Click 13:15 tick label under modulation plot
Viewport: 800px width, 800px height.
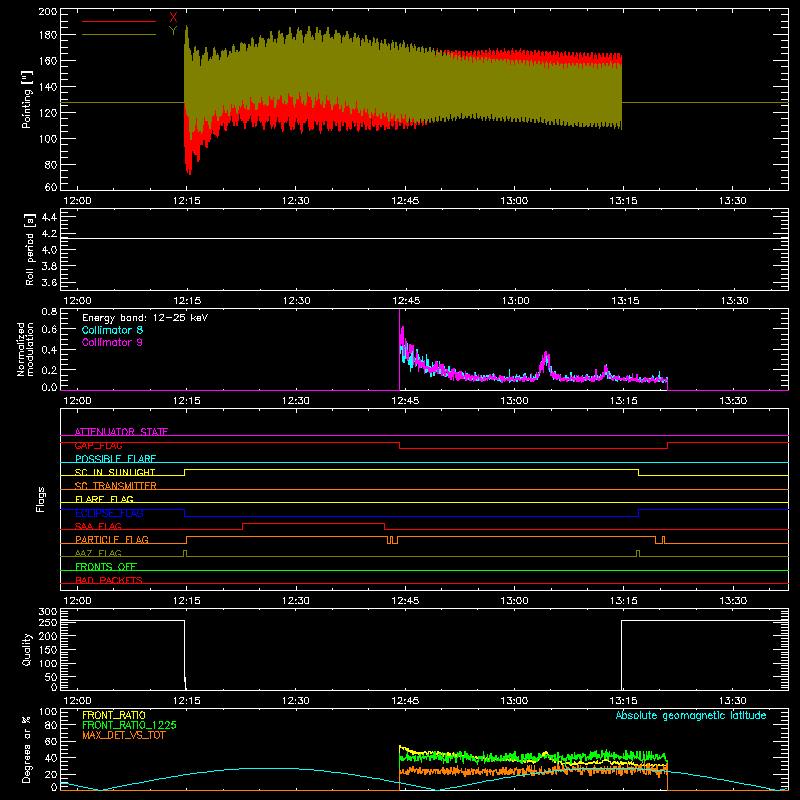(623, 401)
